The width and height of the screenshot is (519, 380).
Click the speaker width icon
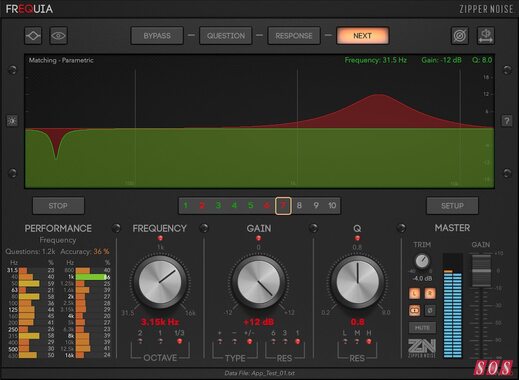486,36
